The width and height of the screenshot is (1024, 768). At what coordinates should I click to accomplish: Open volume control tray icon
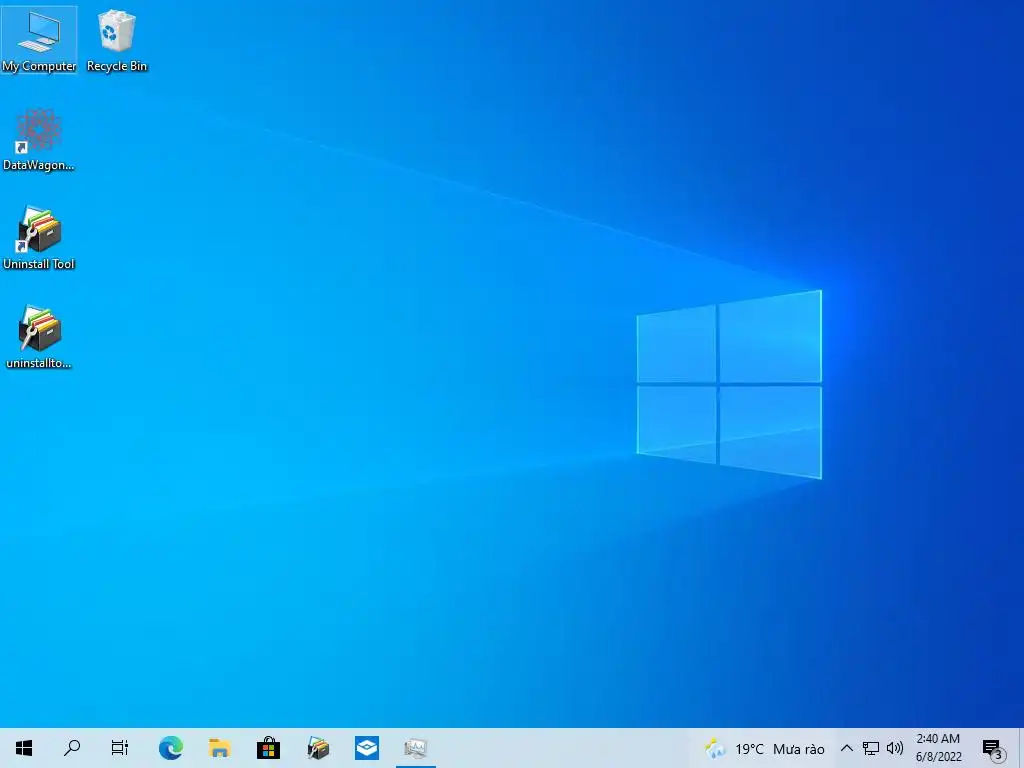pyautogui.click(x=895, y=748)
